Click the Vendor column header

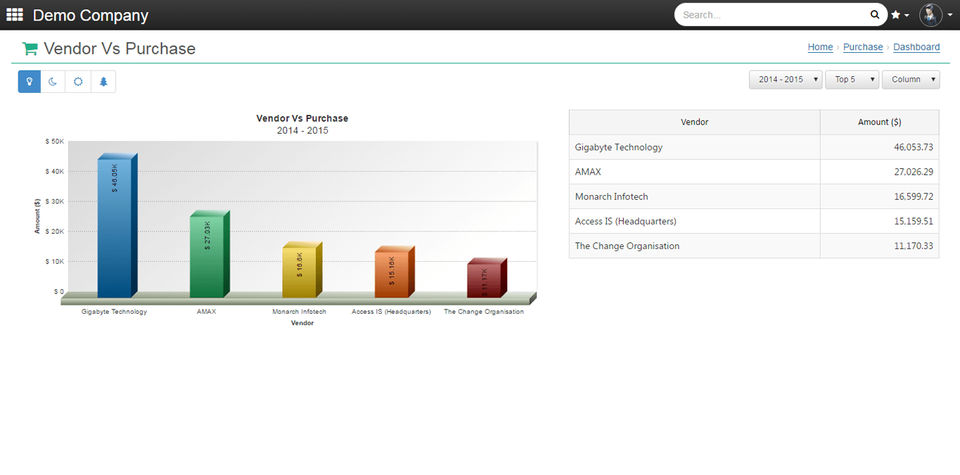click(x=694, y=122)
